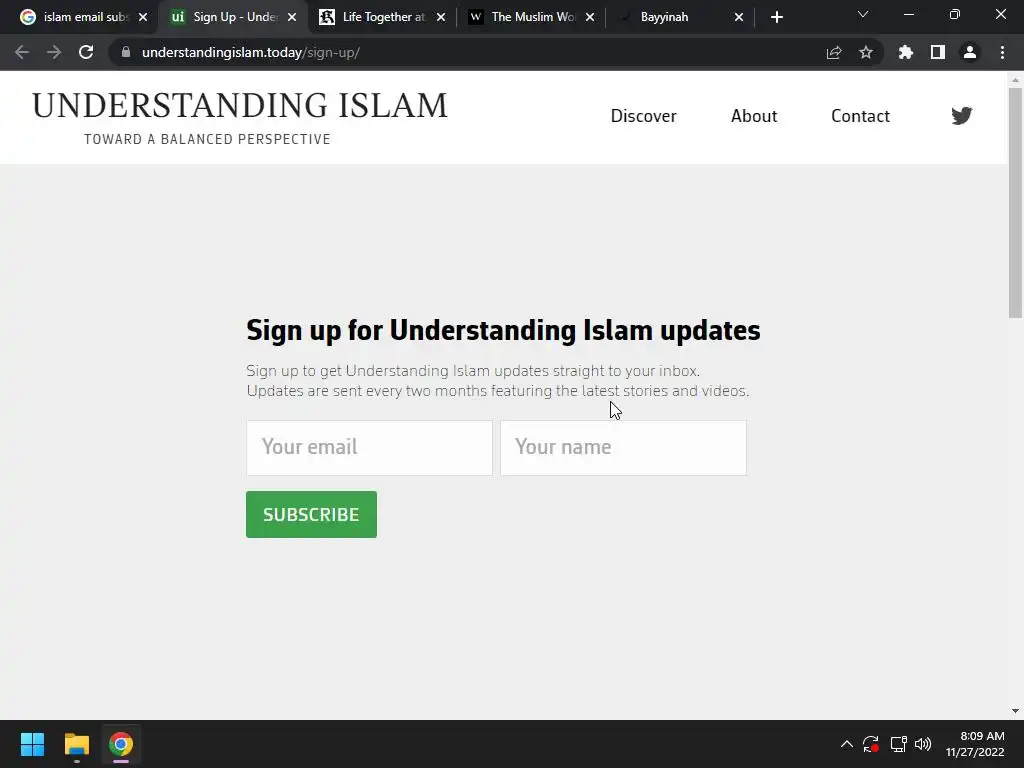1024x768 pixels.
Task: Click the 'Toward a Balanced Perspective' tagline
Action: point(207,139)
